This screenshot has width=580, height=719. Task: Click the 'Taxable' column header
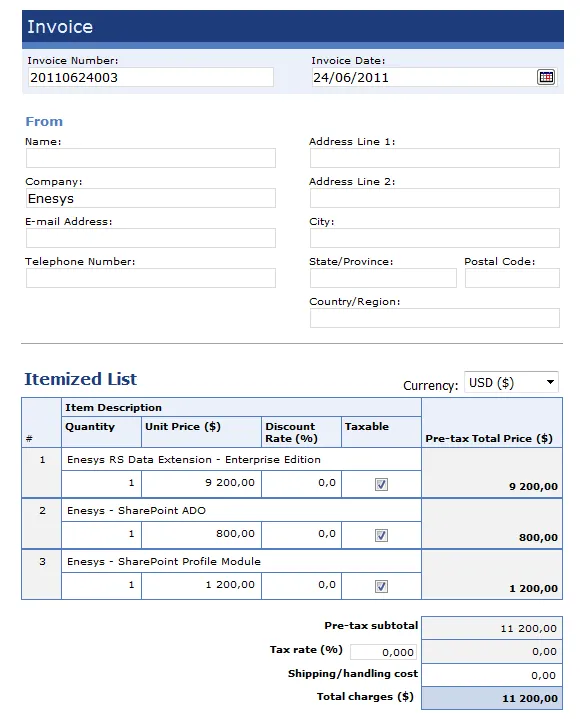(x=367, y=426)
